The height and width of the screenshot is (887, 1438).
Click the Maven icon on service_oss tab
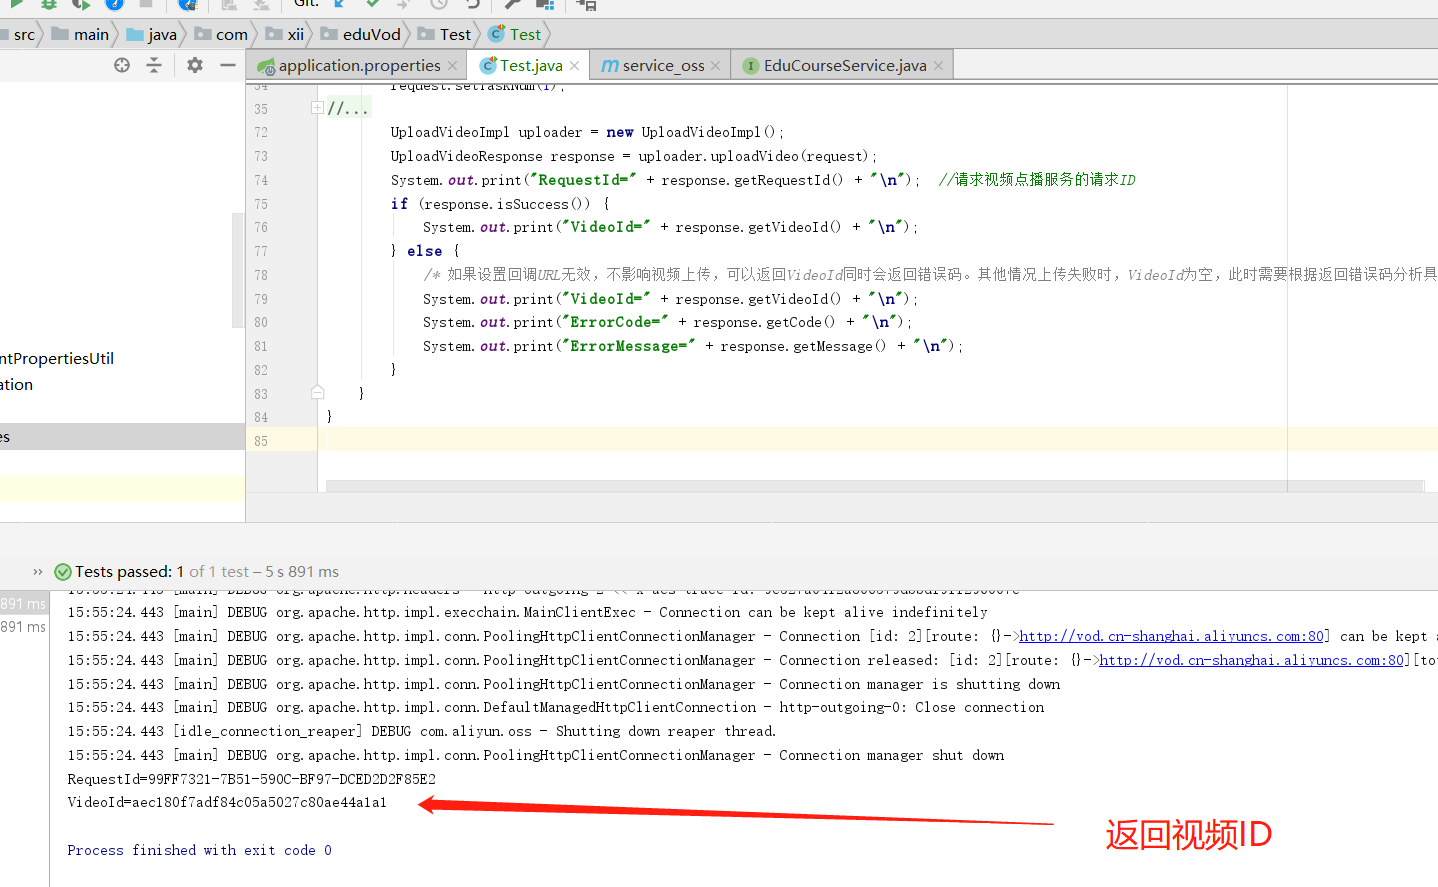click(609, 66)
